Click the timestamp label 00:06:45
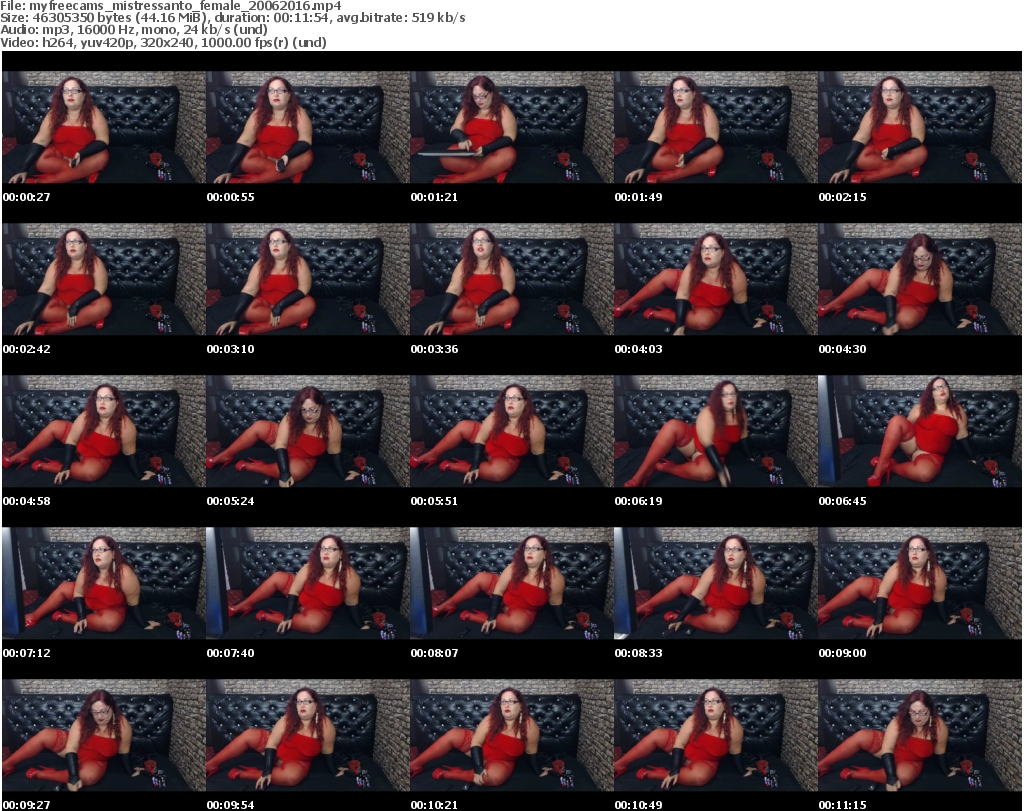 tap(842, 501)
